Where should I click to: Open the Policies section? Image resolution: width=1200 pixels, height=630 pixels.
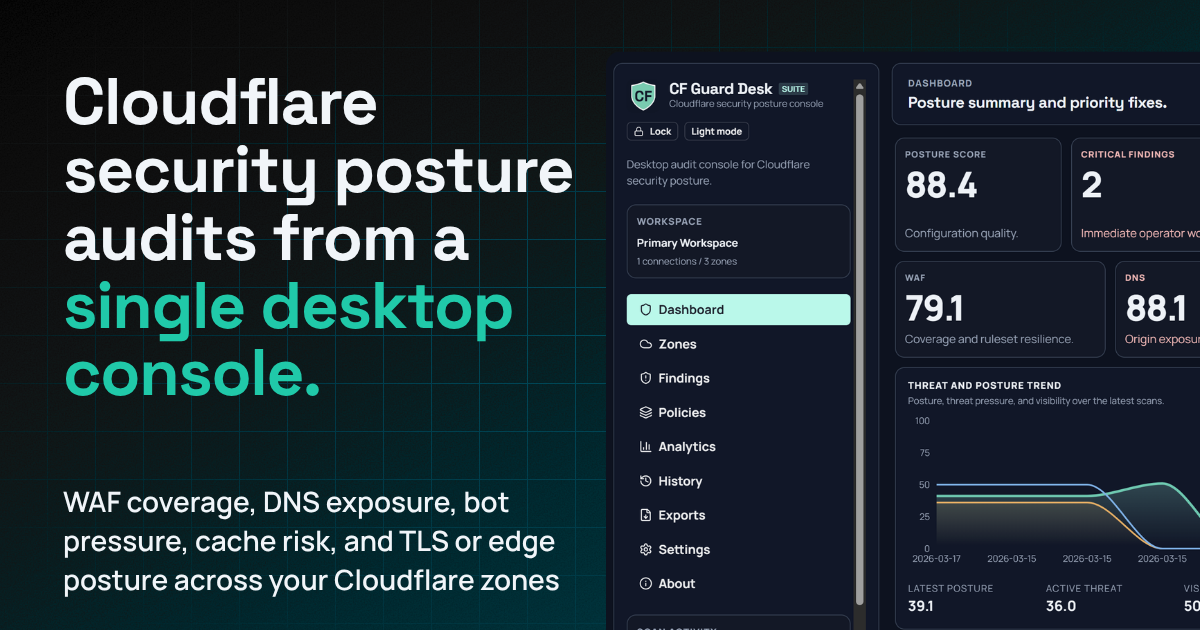[739, 412]
